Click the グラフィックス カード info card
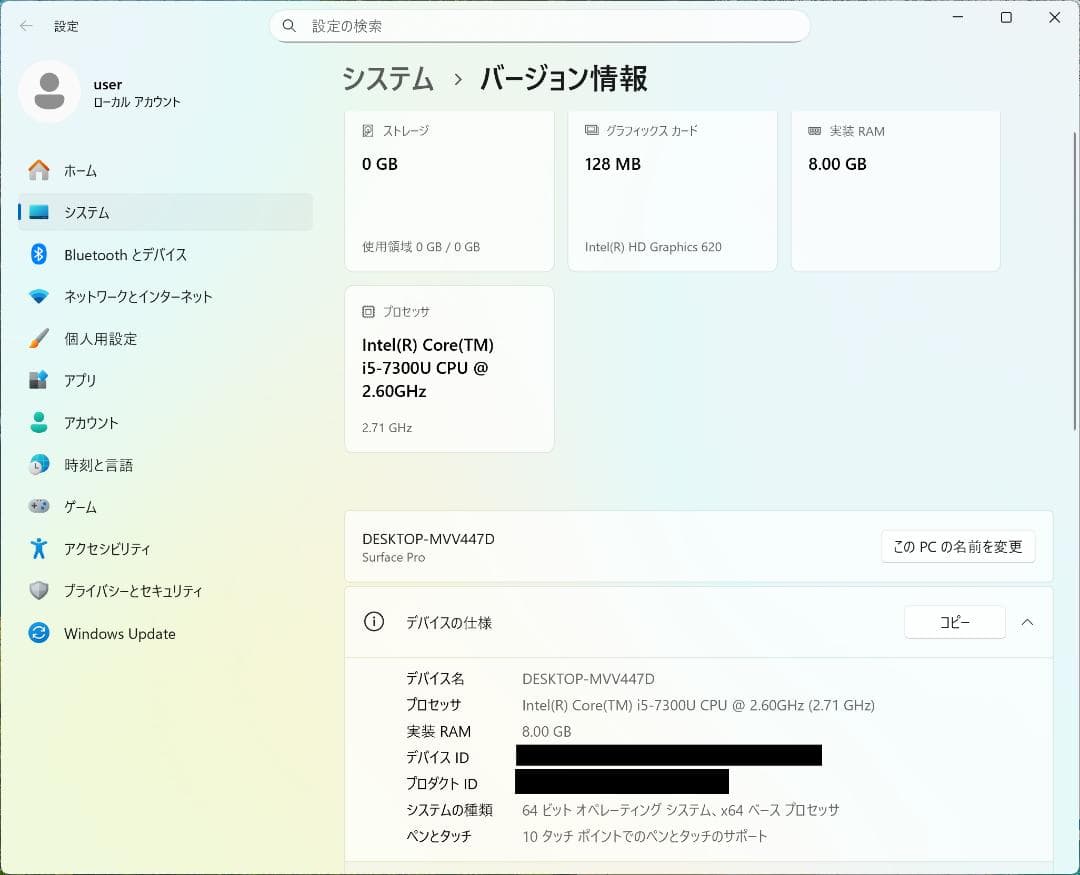Image resolution: width=1080 pixels, height=875 pixels. 672,190
